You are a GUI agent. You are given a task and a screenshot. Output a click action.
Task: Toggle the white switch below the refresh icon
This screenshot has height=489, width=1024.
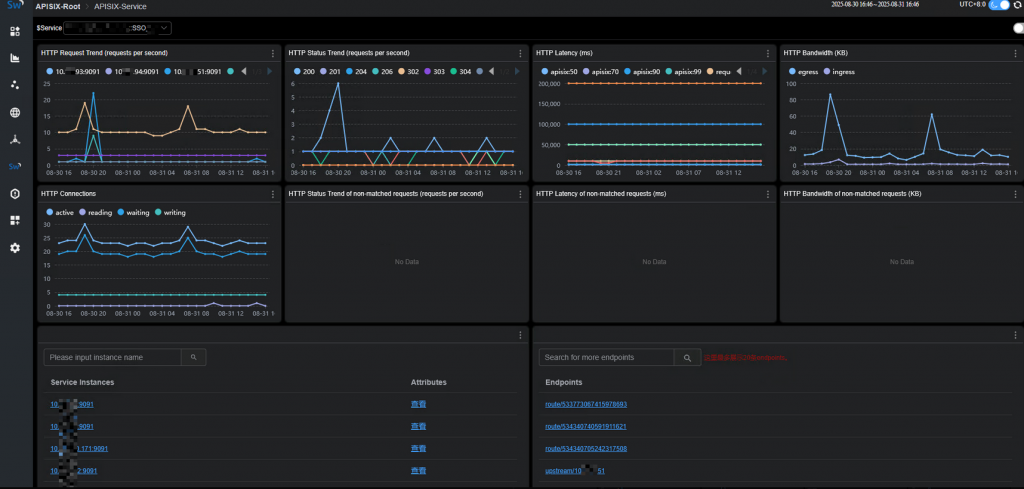(x=1018, y=28)
